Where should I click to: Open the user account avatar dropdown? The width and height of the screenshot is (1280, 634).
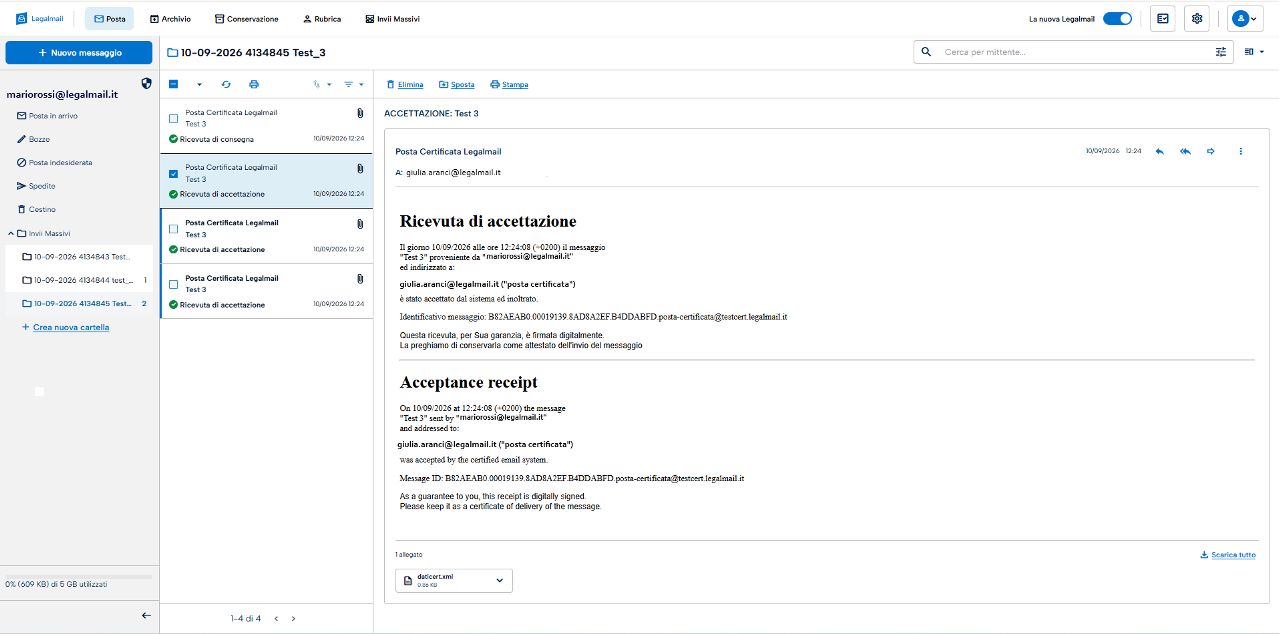coord(1247,19)
